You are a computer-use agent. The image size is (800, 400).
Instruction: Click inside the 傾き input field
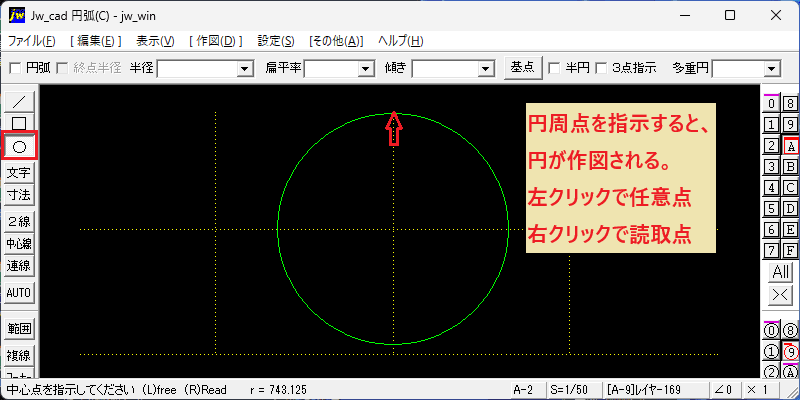(x=446, y=69)
